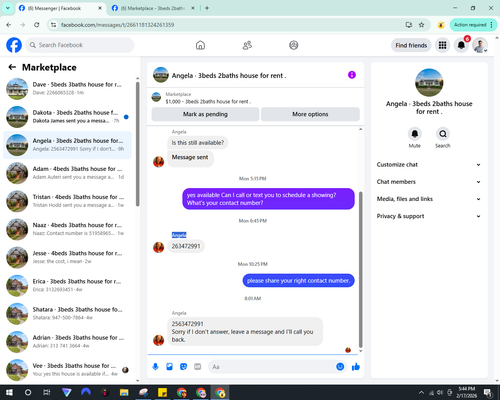
Task: Click the chat messages scrollbar
Action: 360,269
